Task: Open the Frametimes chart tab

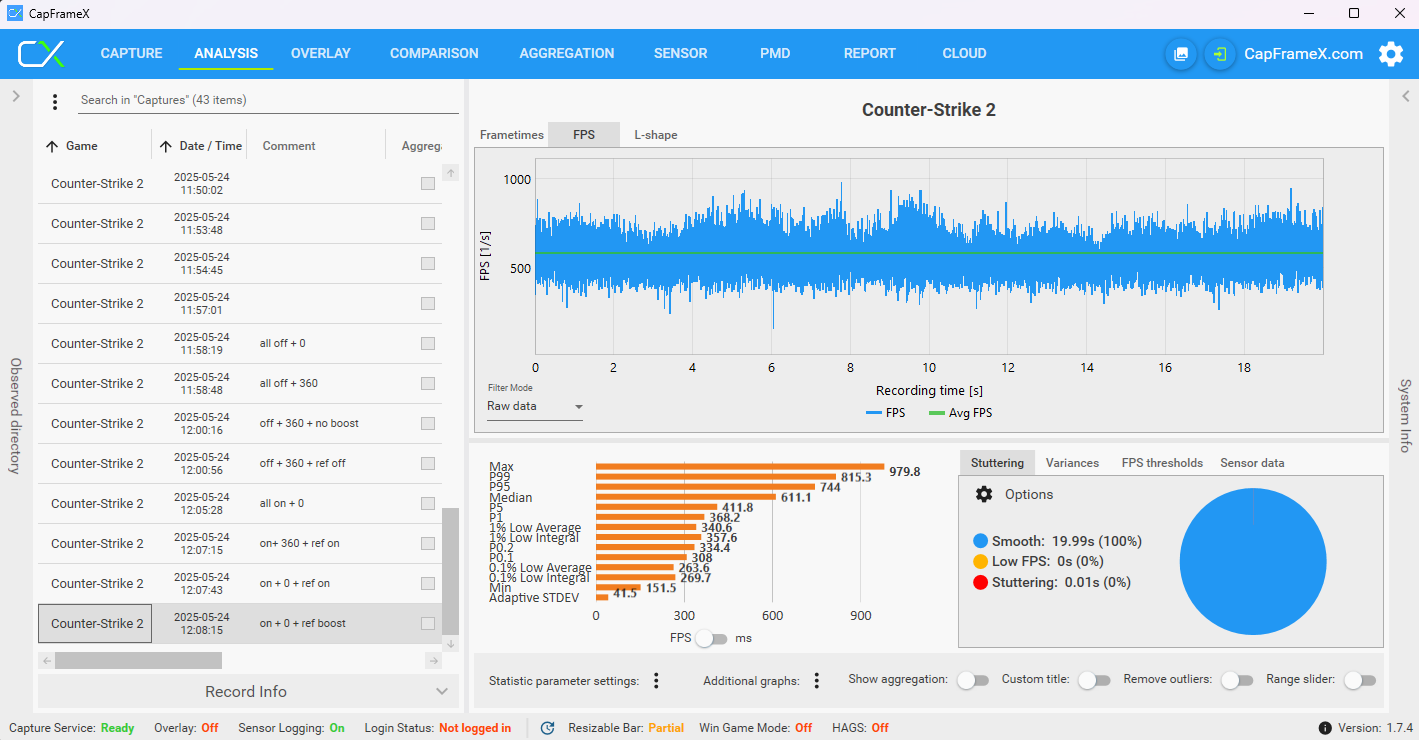Action: coord(512,135)
